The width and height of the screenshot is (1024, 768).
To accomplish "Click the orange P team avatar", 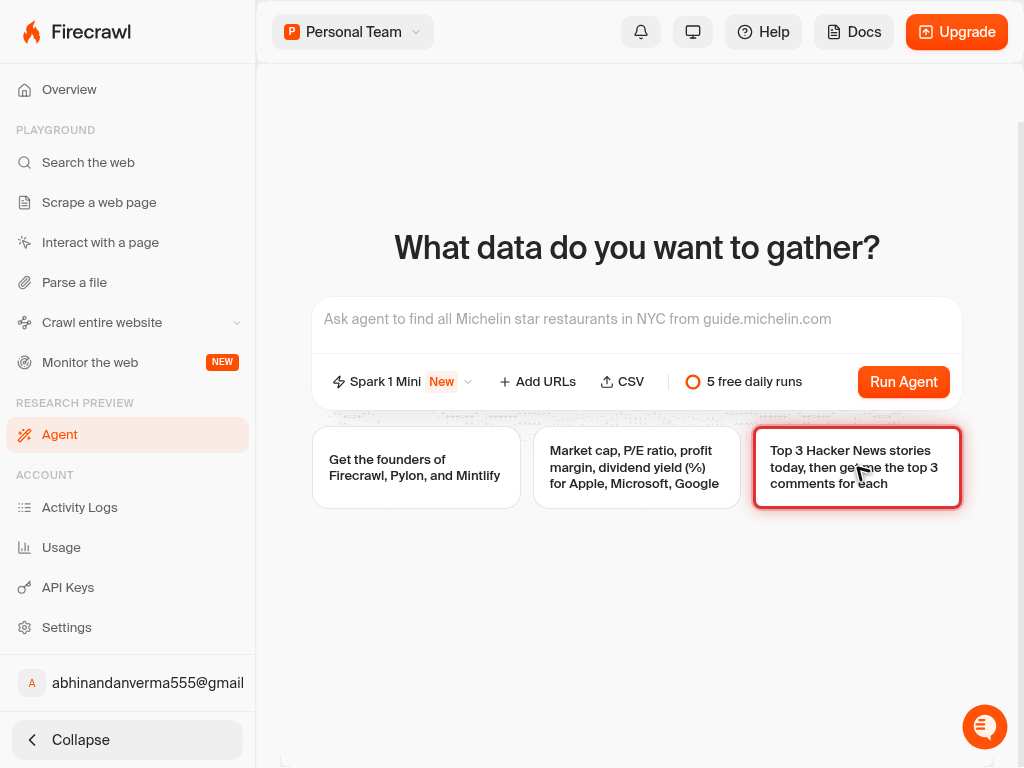I will point(291,32).
